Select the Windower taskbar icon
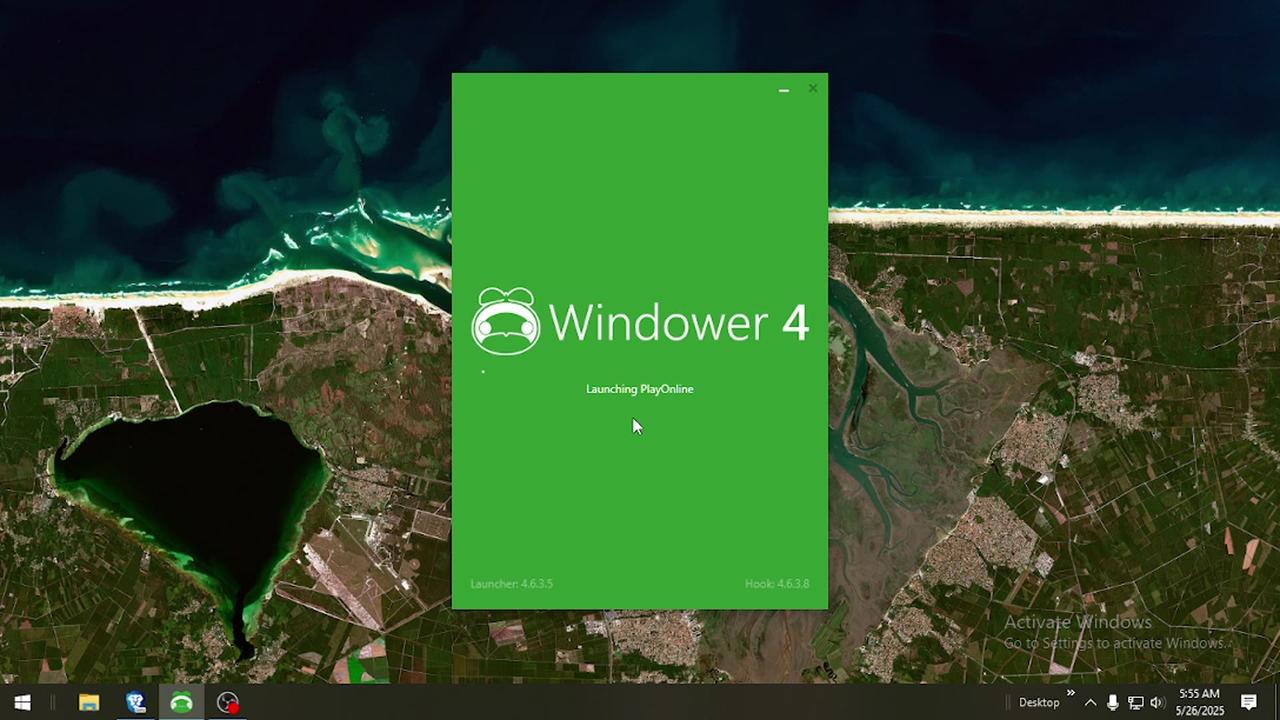1280x720 pixels. point(181,702)
